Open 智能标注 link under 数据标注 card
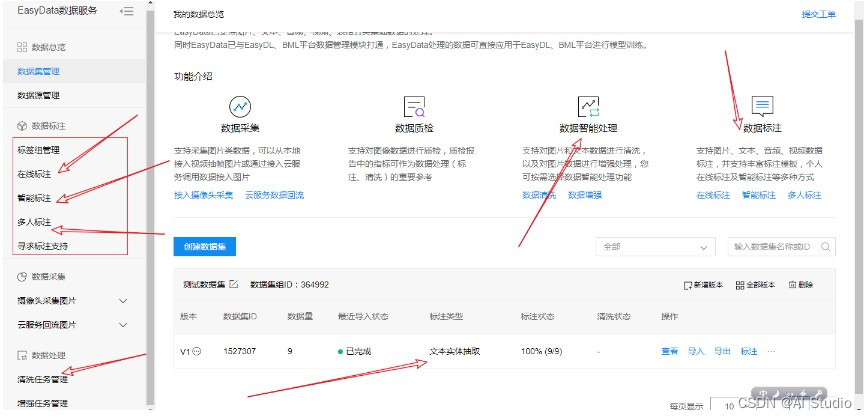867x418 pixels. 759,195
